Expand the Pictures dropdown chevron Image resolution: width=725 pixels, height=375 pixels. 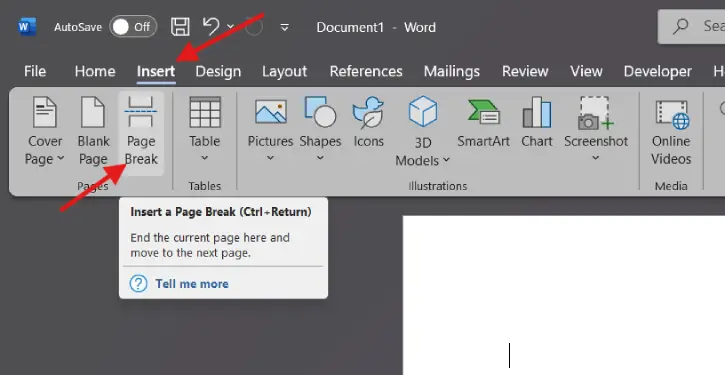coord(270,158)
